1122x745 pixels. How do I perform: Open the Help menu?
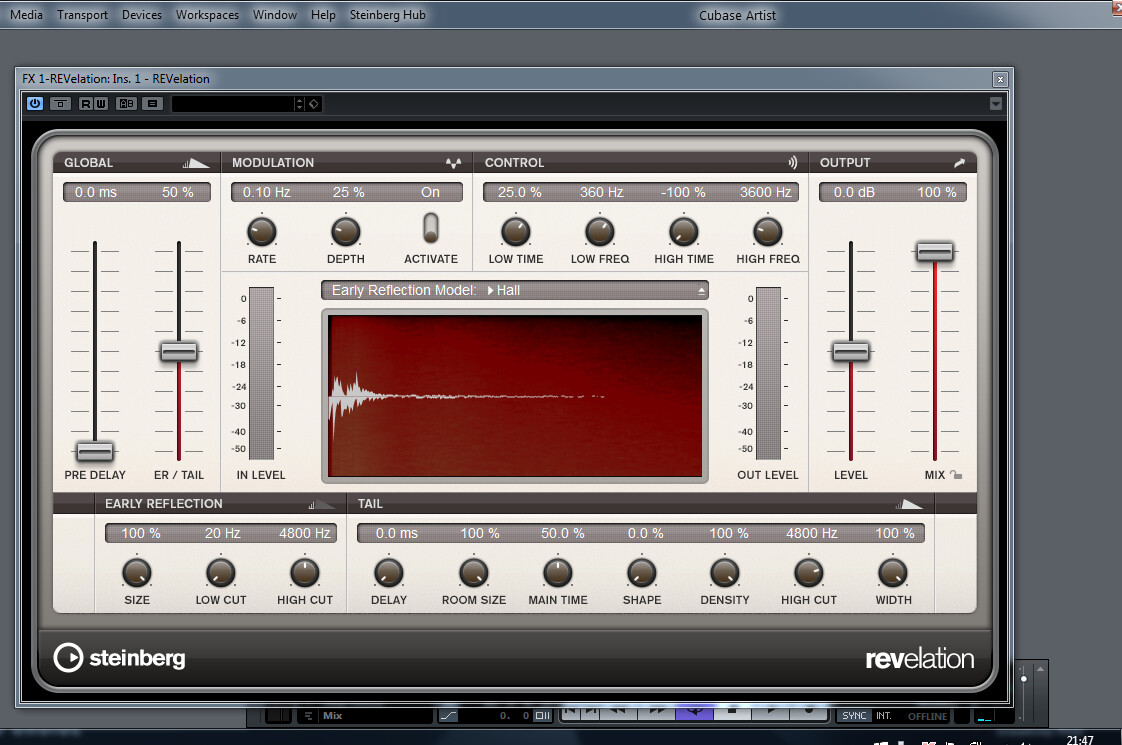[323, 14]
